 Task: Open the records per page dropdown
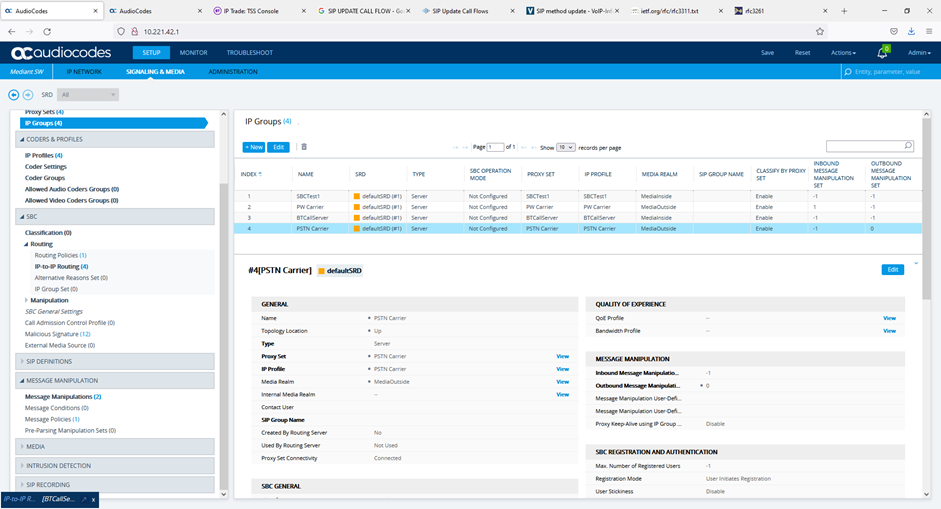coord(565,147)
